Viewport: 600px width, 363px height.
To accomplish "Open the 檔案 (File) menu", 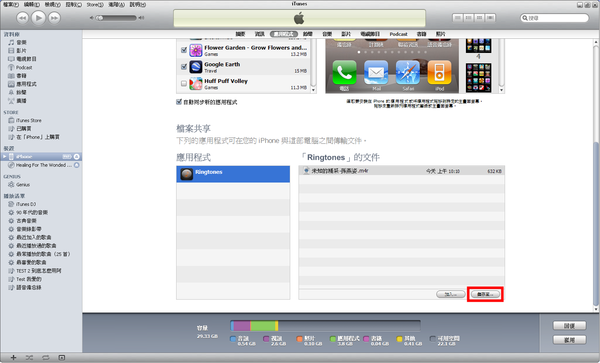I will [11, 5].
